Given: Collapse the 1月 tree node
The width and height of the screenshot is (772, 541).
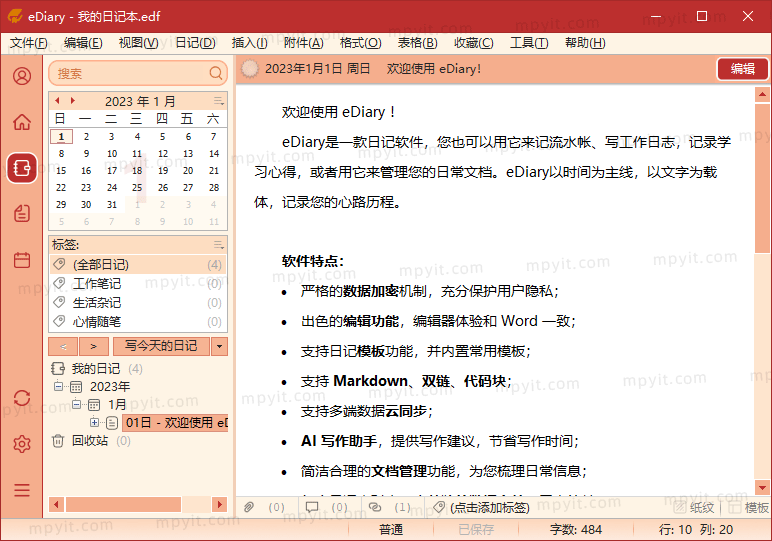Looking at the screenshot, I should [x=76, y=404].
